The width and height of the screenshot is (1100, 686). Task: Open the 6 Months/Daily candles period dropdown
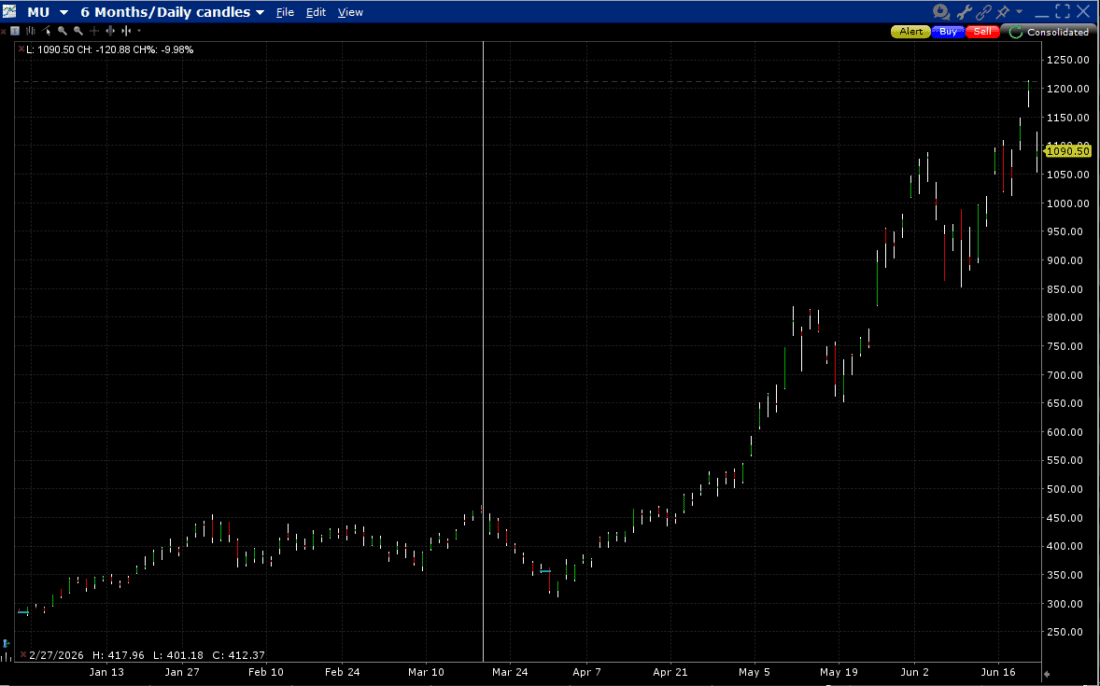260,13
